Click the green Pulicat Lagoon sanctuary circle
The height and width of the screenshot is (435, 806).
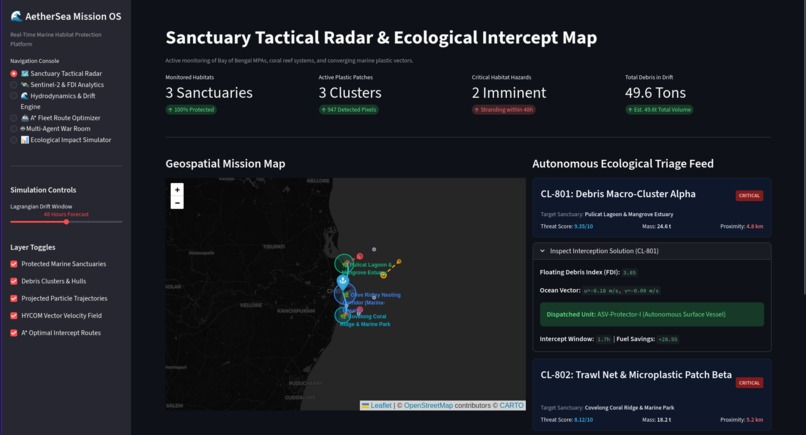(344, 264)
